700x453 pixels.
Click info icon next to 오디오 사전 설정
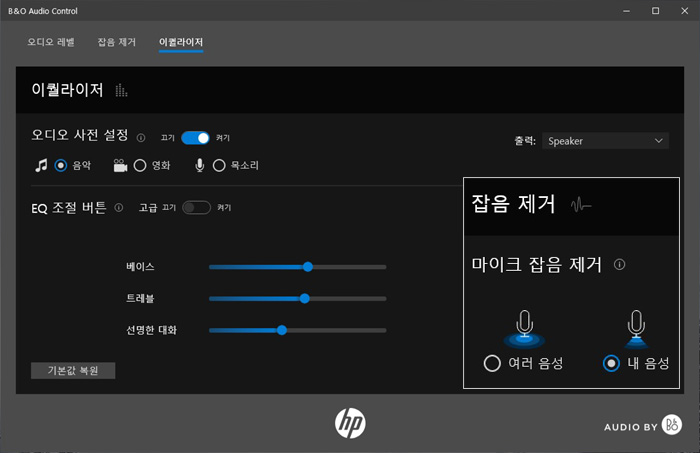(141, 138)
